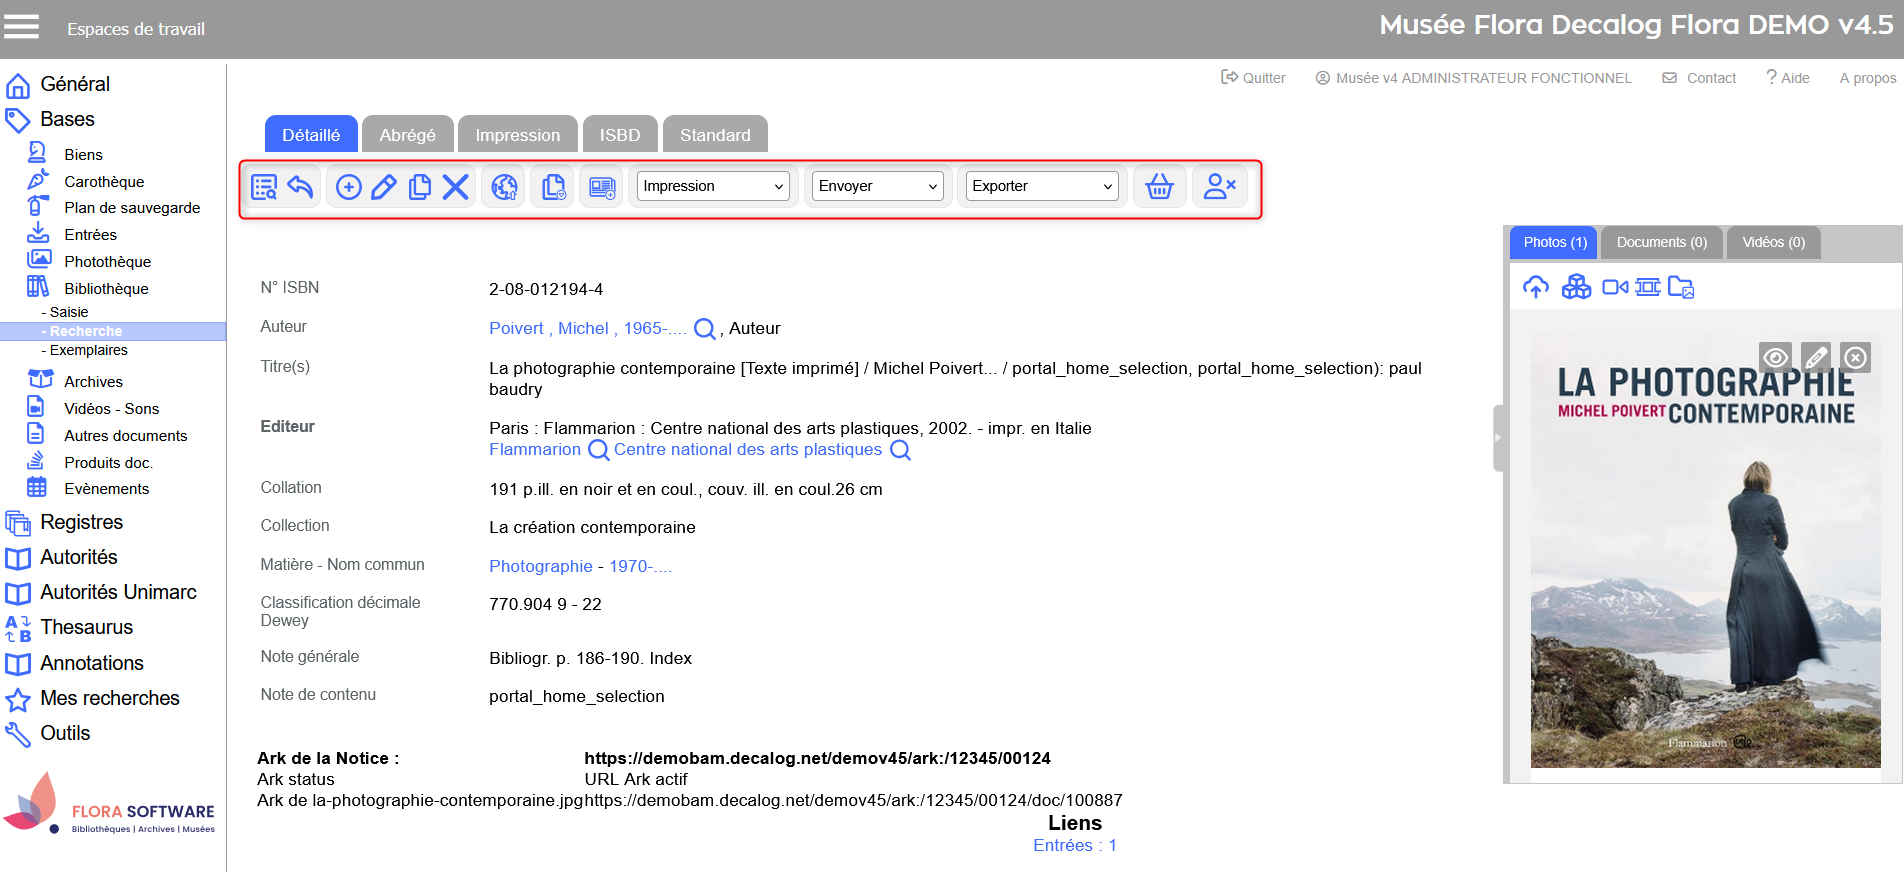This screenshot has height=872, width=1904.
Task: Add record to basket icon
Action: pos(1159,187)
